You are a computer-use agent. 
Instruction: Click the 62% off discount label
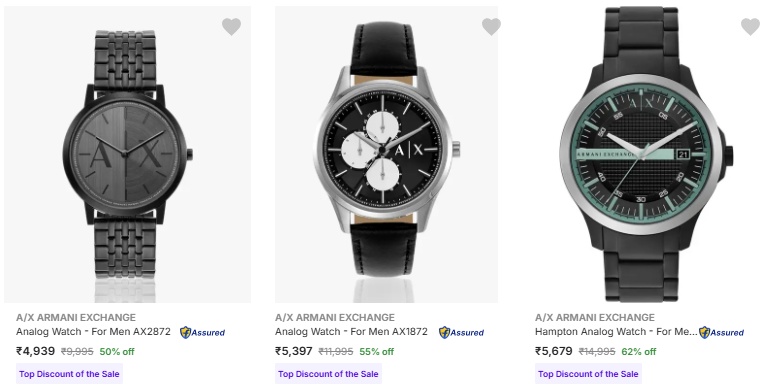(x=639, y=352)
